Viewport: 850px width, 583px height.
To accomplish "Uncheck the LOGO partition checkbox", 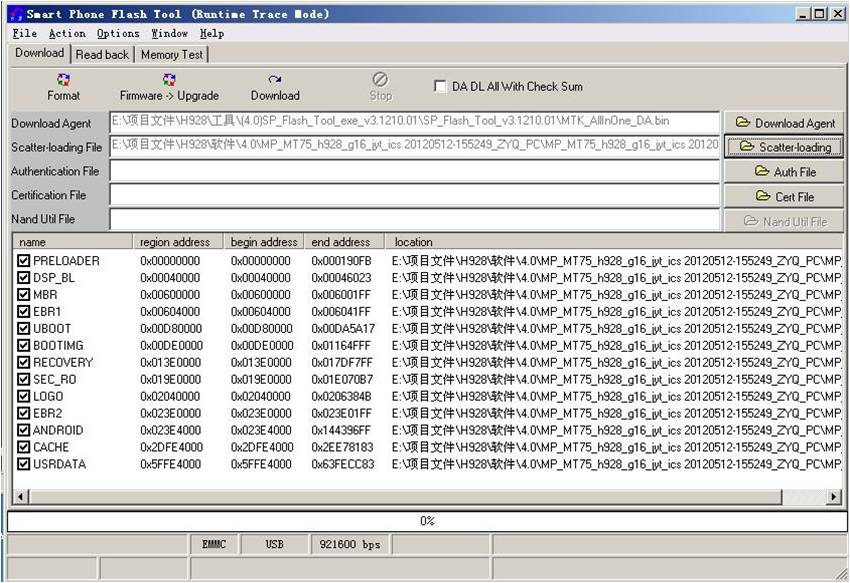I will tap(23, 396).
